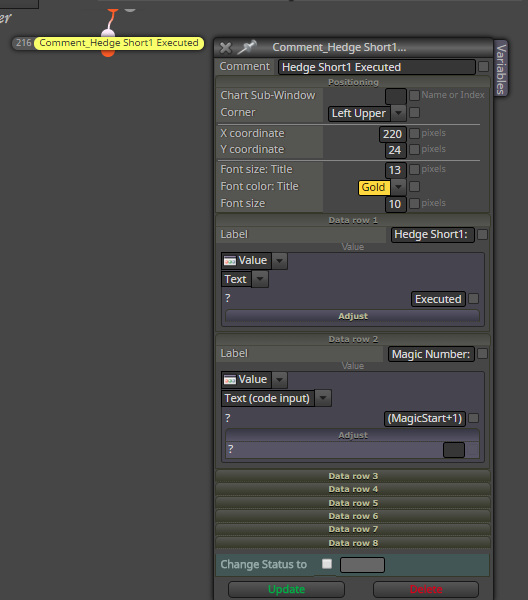Open the Text type dropdown in Data row 1
This screenshot has height=600, width=528.
(260, 279)
